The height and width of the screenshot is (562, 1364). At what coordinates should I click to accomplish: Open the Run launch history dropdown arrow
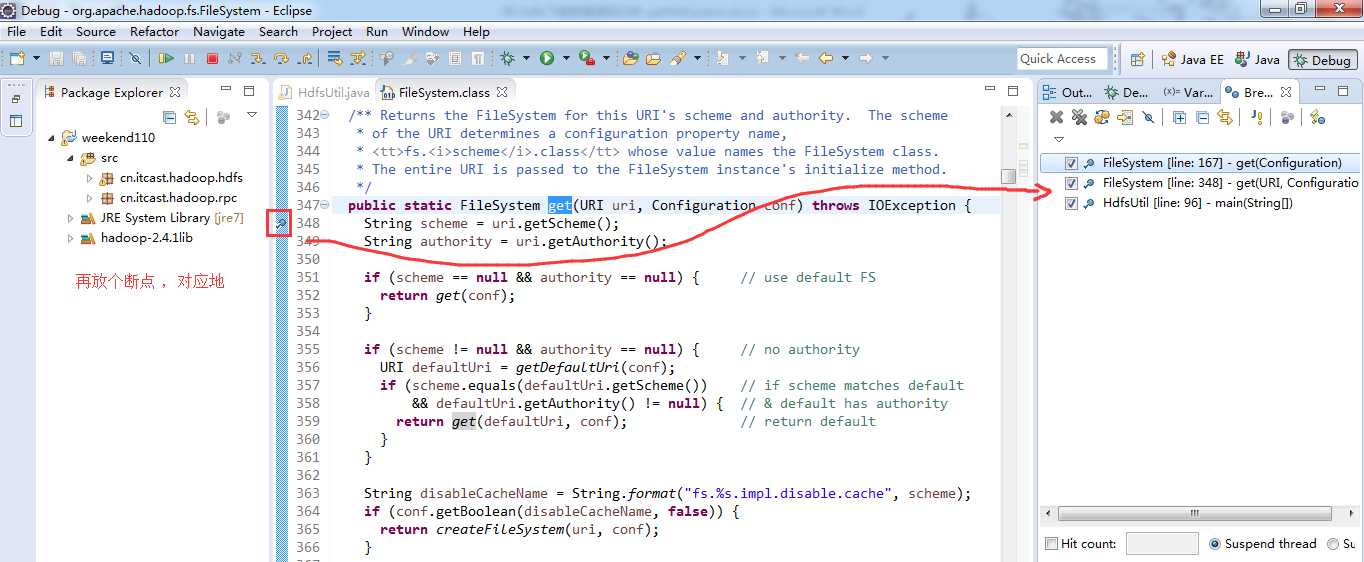[566, 58]
